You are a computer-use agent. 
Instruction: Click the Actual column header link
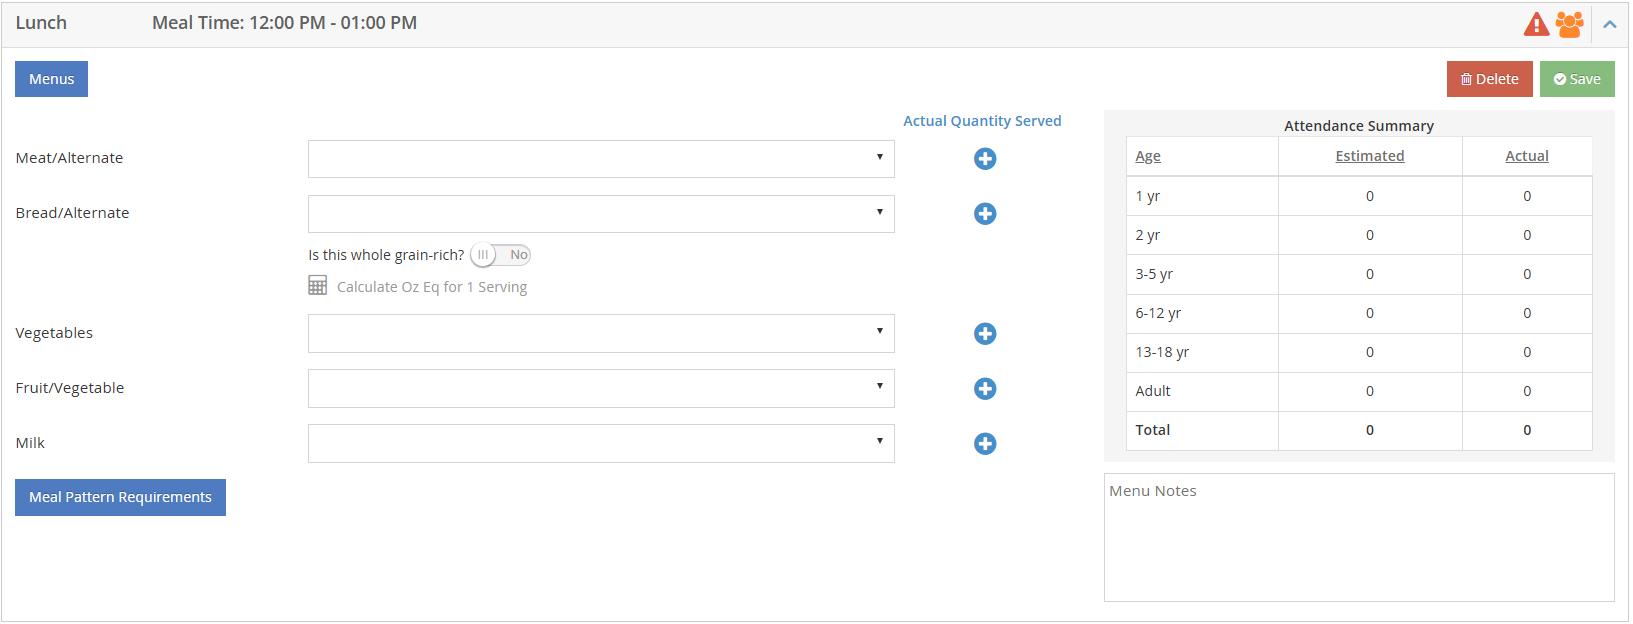click(x=1526, y=156)
